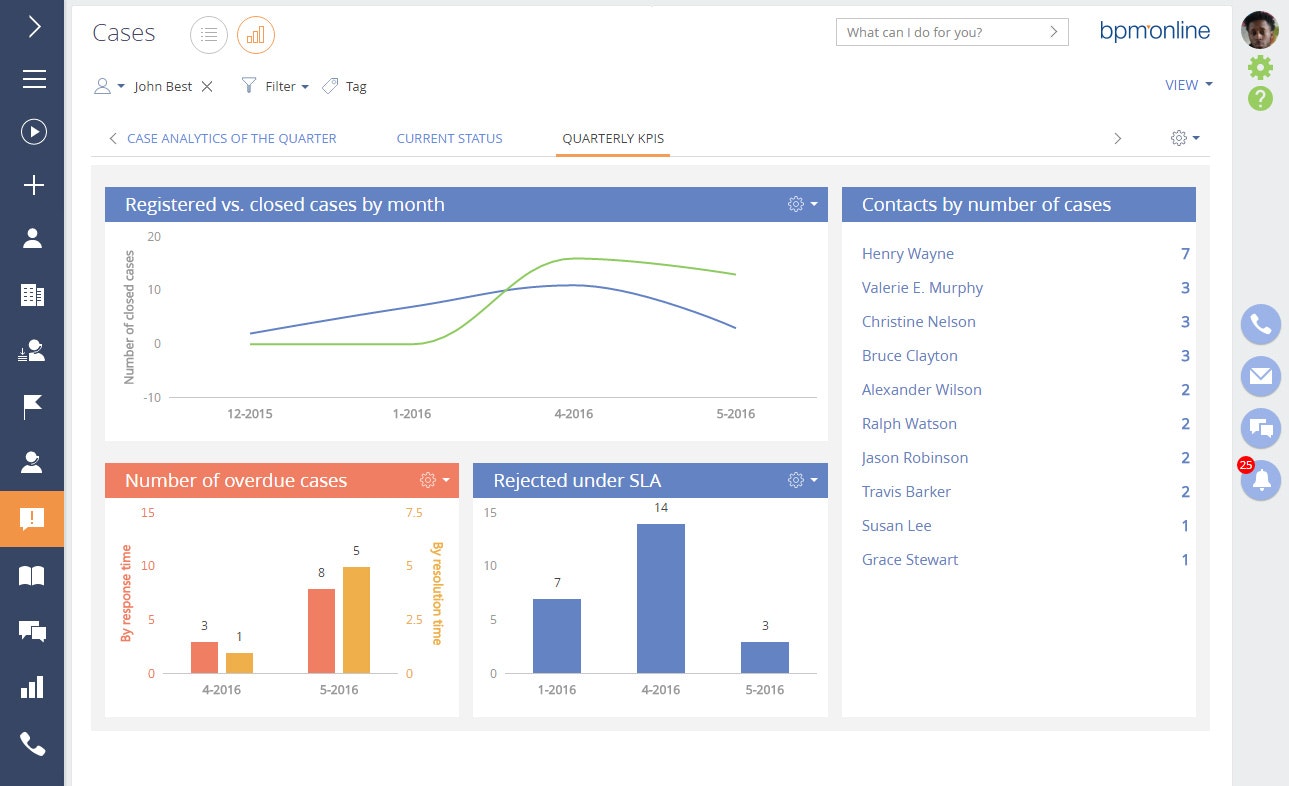
Task: Open the Quarterly KPIs tab
Action: (x=612, y=138)
